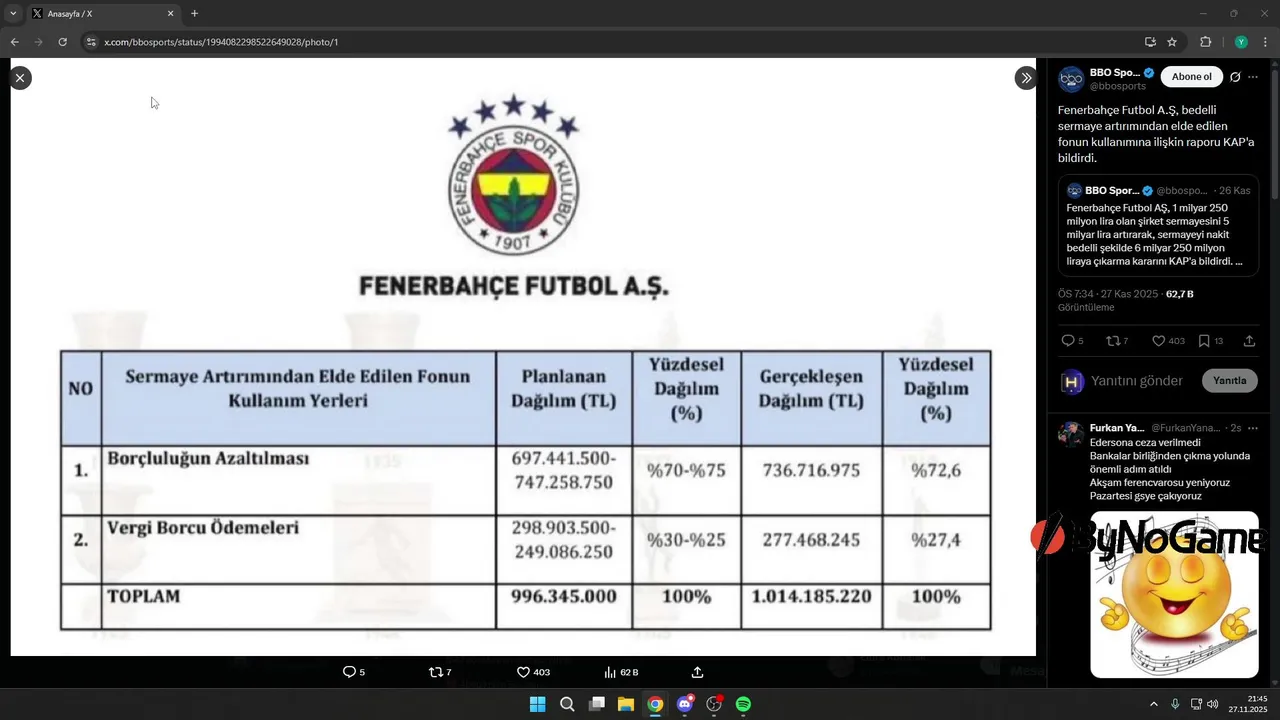This screenshot has height=720, width=1280.
Task: Open the tweet's more options menu
Action: pyautogui.click(x=1253, y=77)
